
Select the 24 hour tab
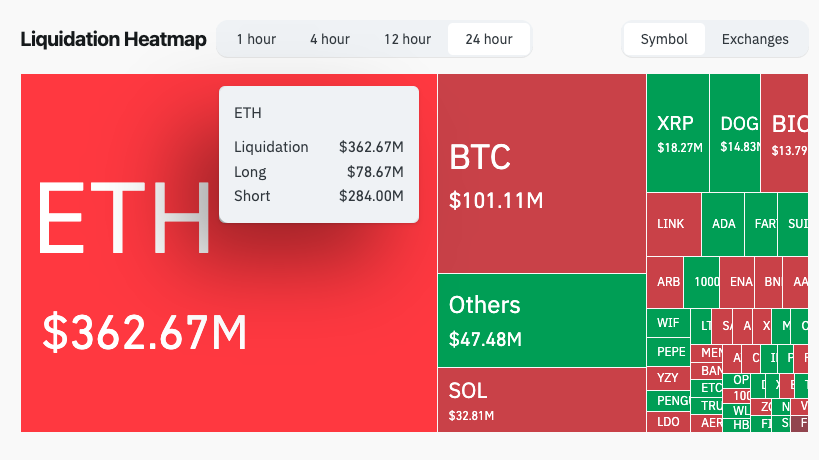(x=489, y=39)
